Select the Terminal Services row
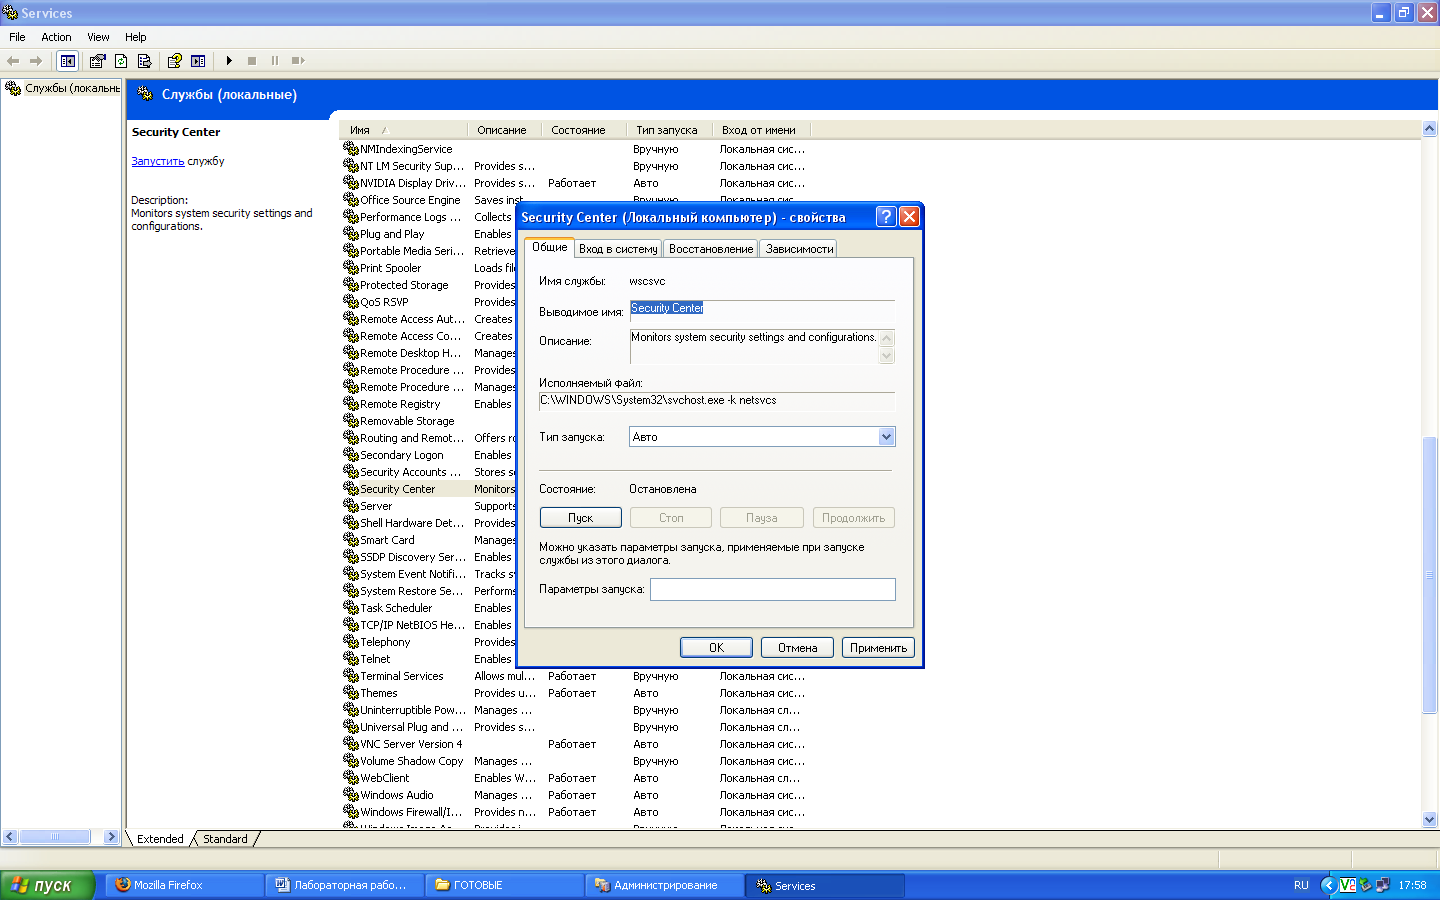Screen dimensions: 1440x900 pyautogui.click(x=574, y=676)
